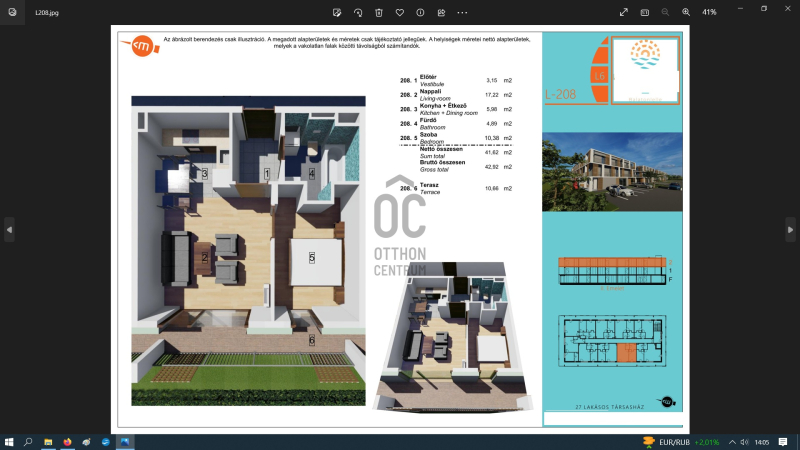This screenshot has height=450, width=800.
Task: Go to the next image arrow
Action: (791, 229)
